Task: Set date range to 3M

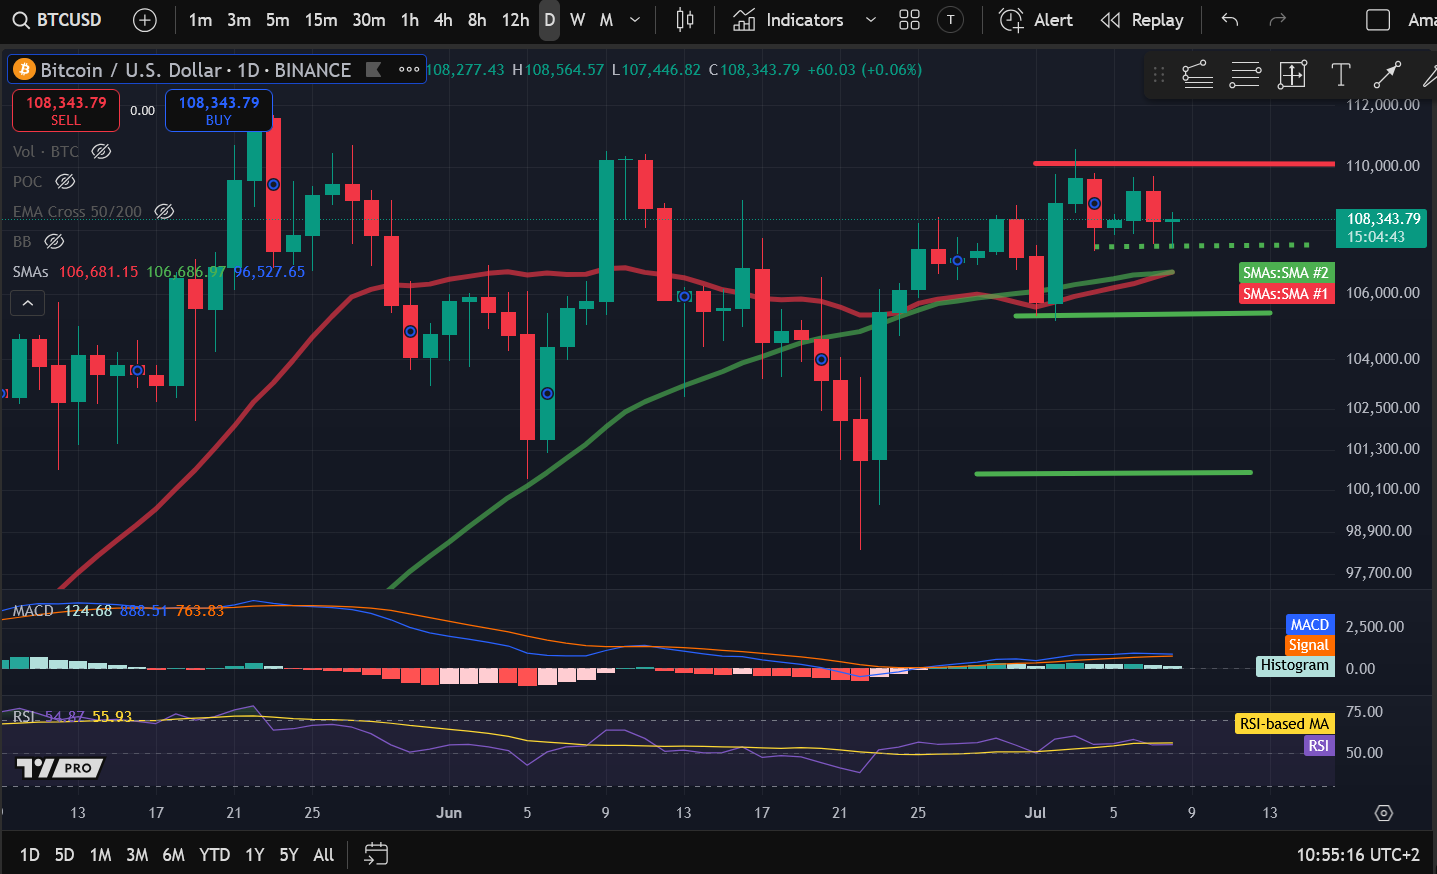Action: [x=137, y=854]
